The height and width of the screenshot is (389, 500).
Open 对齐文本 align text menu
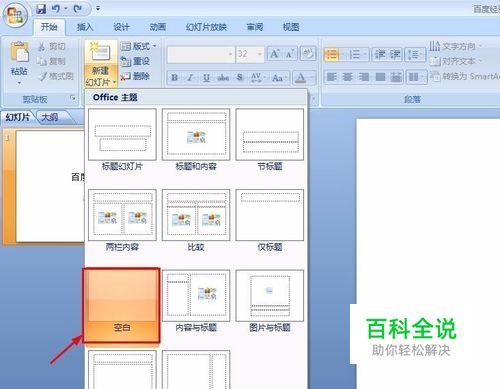coord(456,61)
